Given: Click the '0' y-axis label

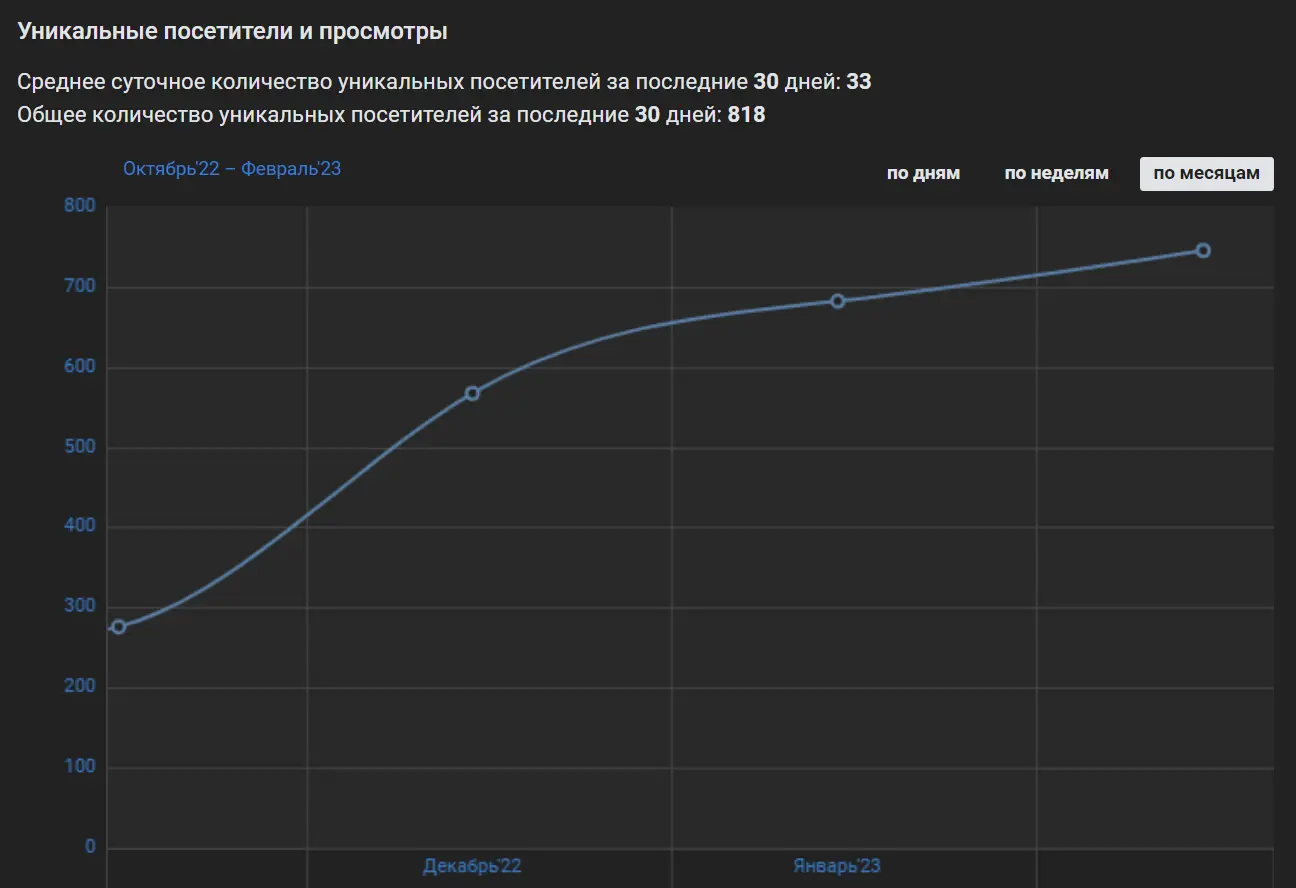Looking at the screenshot, I should pyautogui.click(x=90, y=847).
